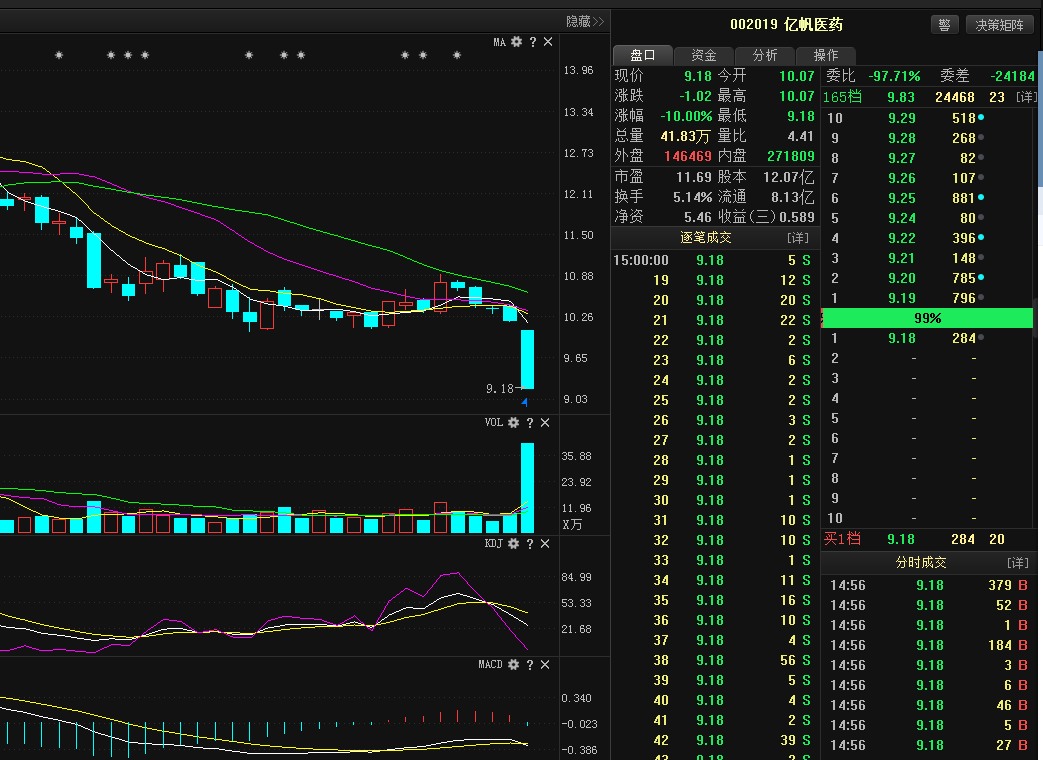Switch to the 盘口 tab

coord(643,55)
